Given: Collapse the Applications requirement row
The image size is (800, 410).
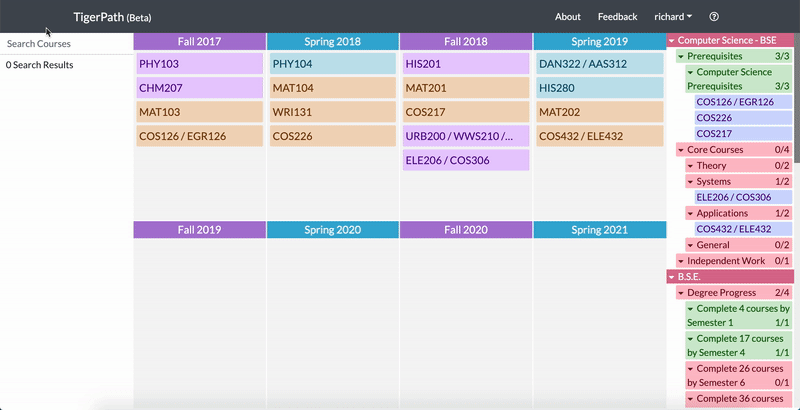Looking at the screenshot, I should point(690,213).
